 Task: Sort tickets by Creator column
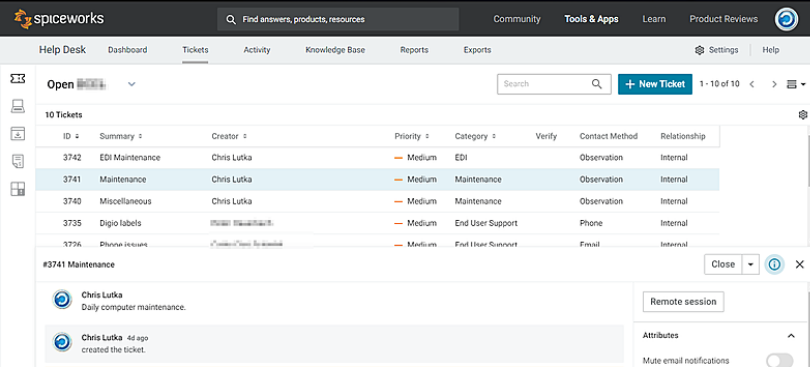coord(229,136)
